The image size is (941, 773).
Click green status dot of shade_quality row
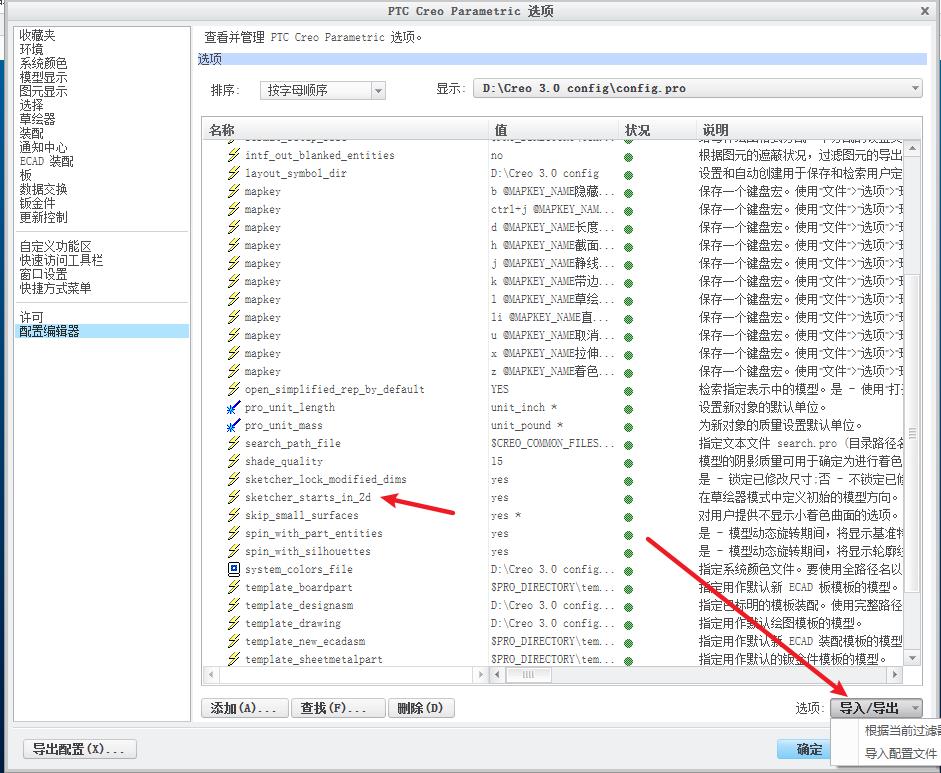click(x=628, y=463)
